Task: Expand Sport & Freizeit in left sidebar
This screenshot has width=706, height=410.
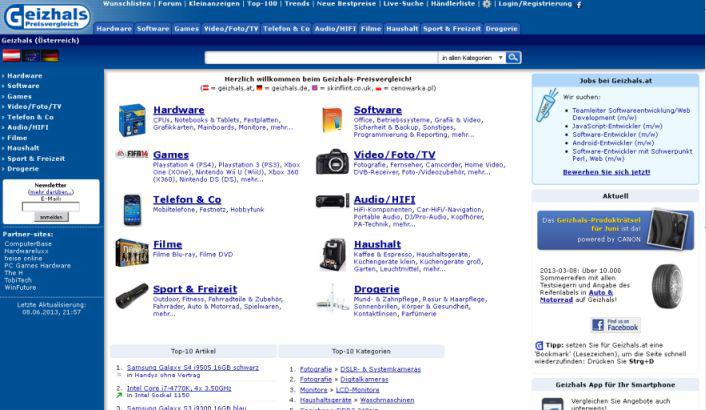Action: point(36,158)
